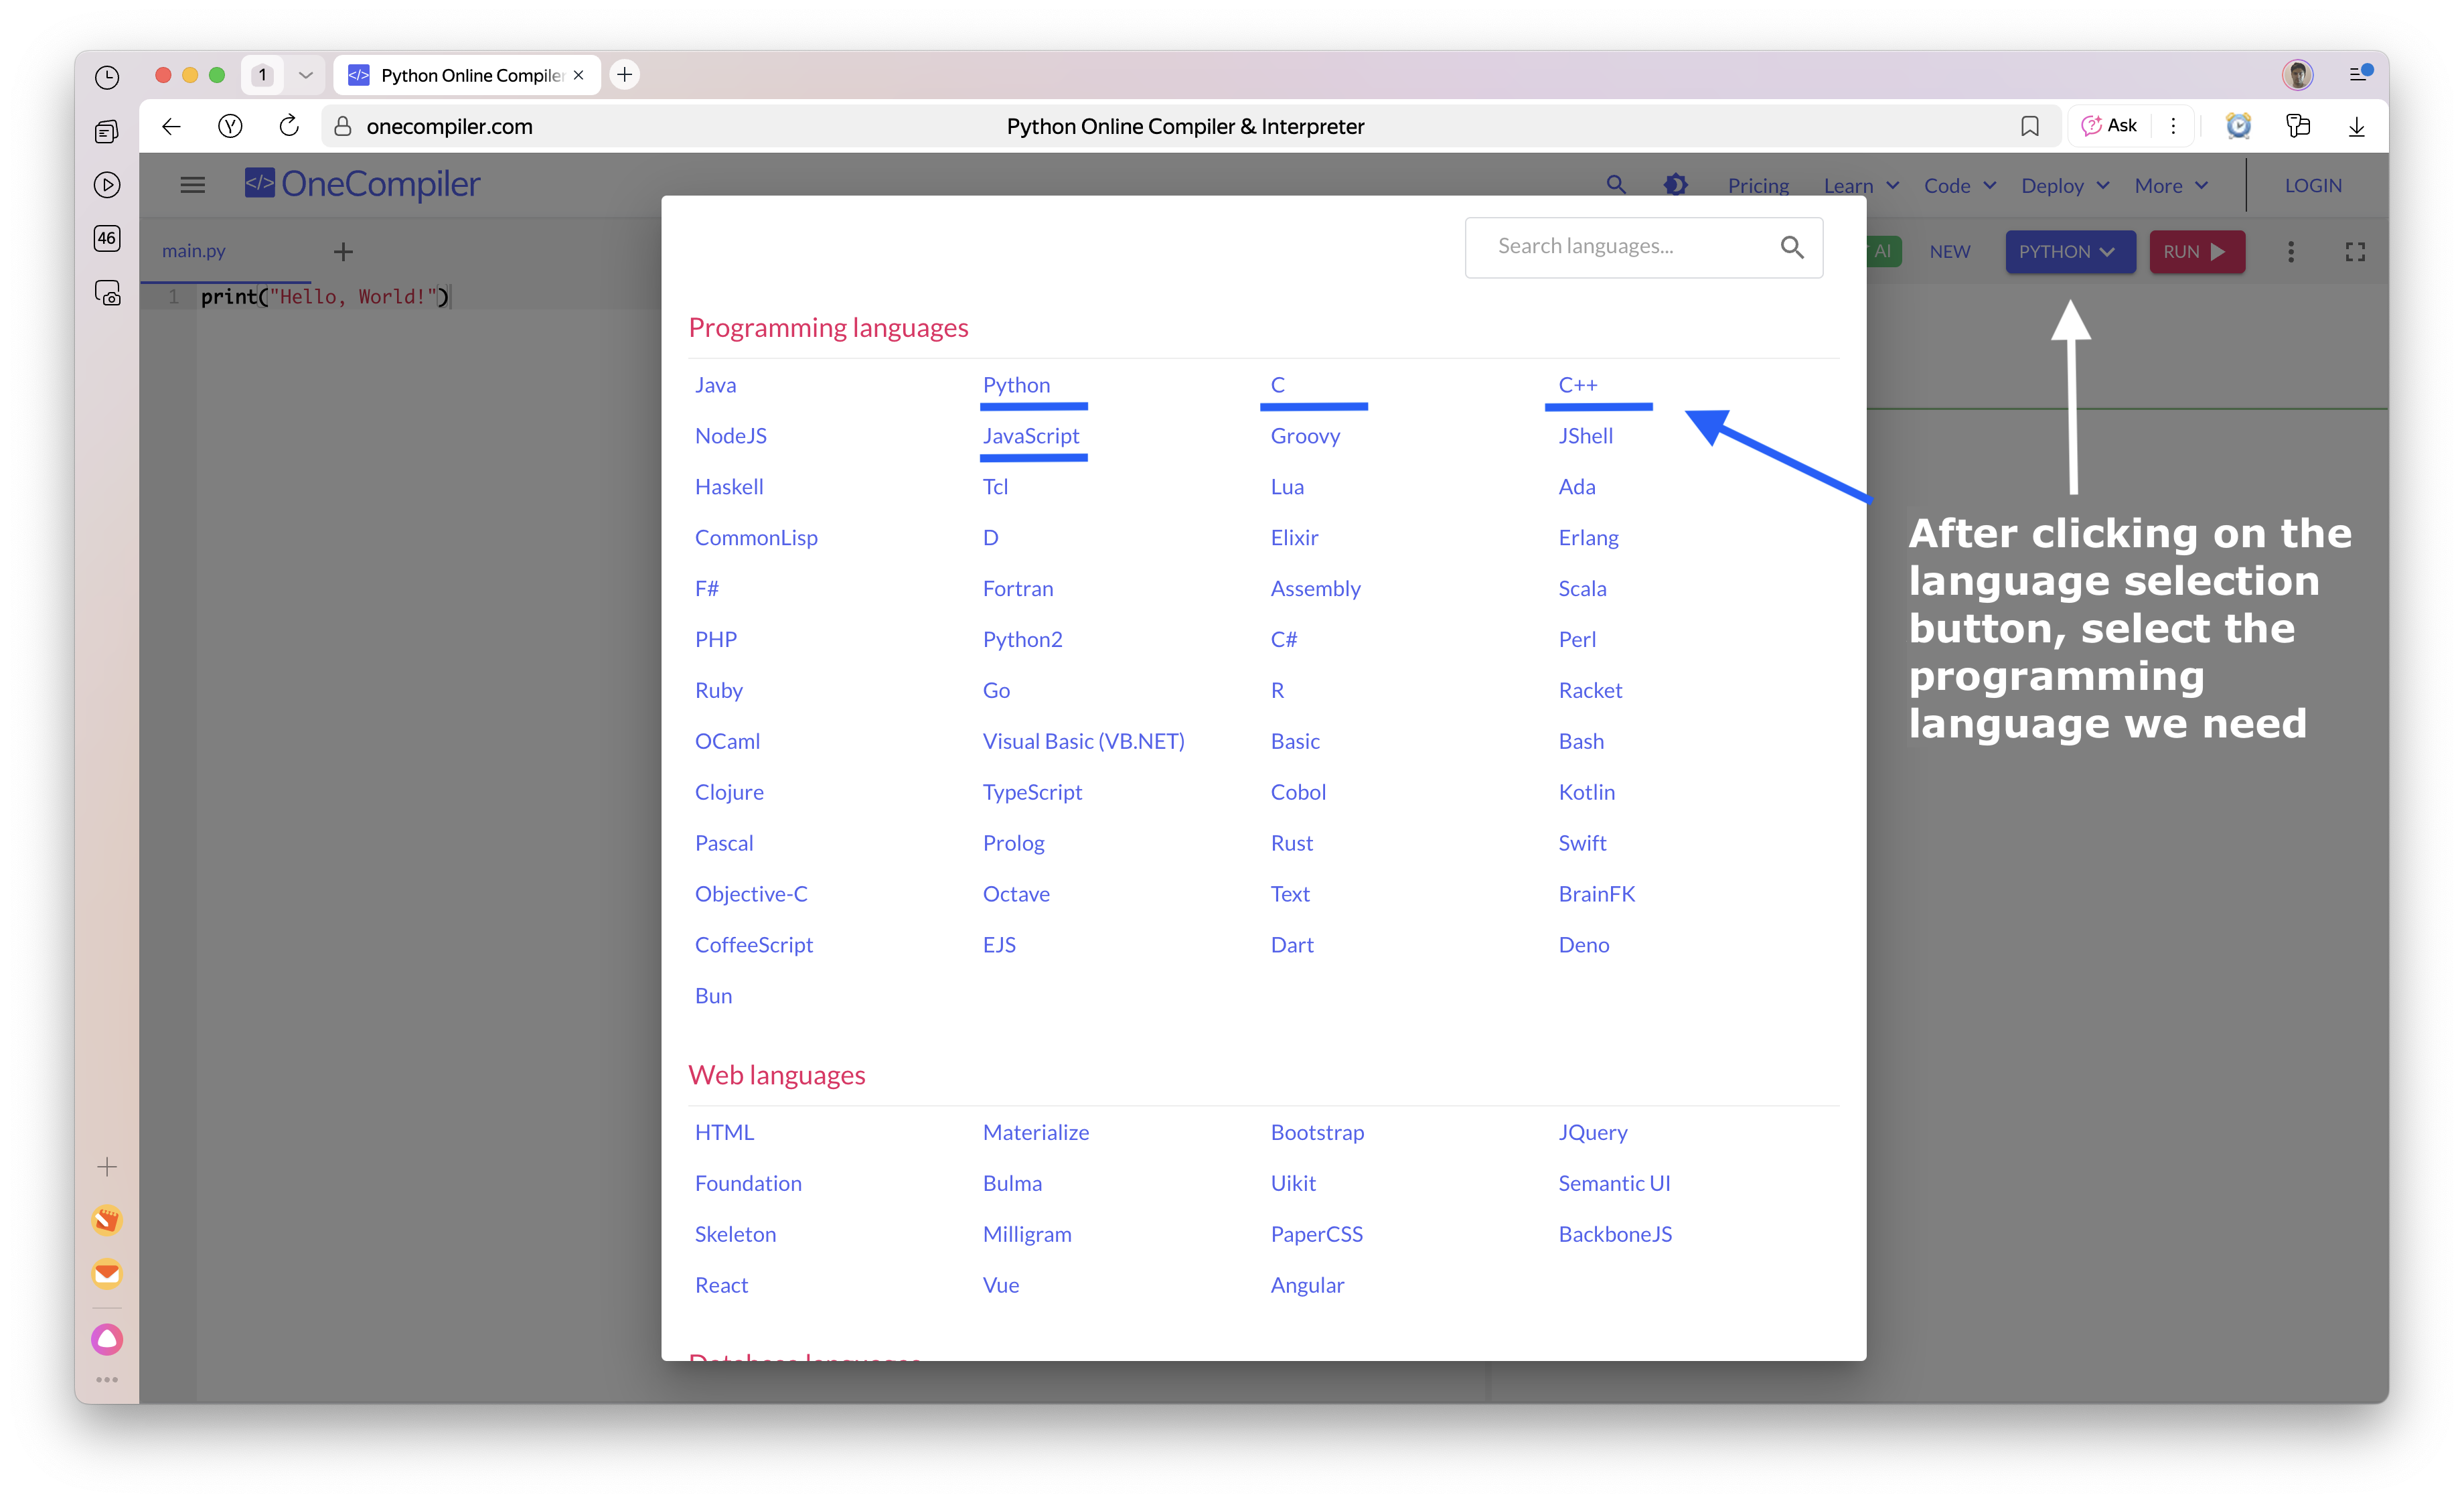Toggle dark theme icon in header
Viewport: 2464px width, 1503px height.
coord(1676,185)
